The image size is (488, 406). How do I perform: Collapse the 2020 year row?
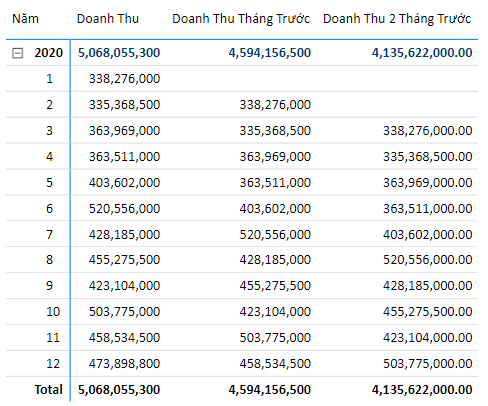click(17, 53)
